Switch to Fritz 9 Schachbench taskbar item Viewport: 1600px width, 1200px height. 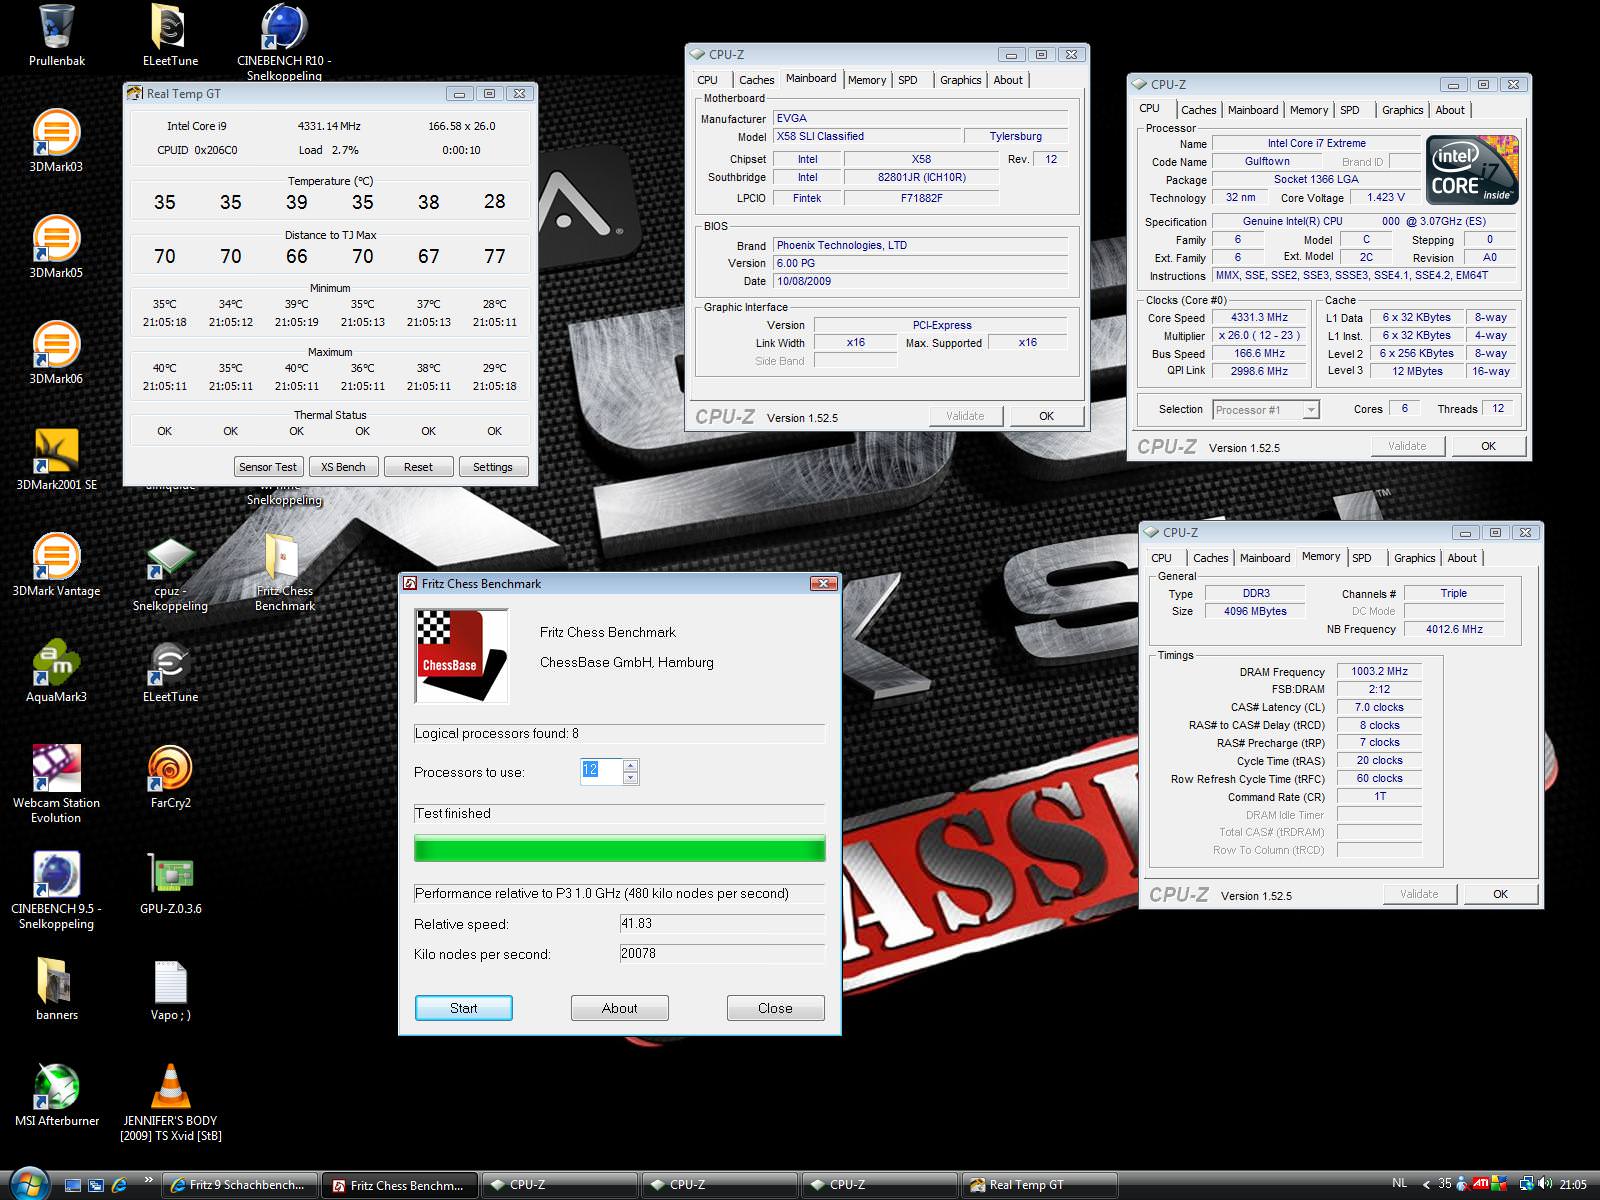240,1185
